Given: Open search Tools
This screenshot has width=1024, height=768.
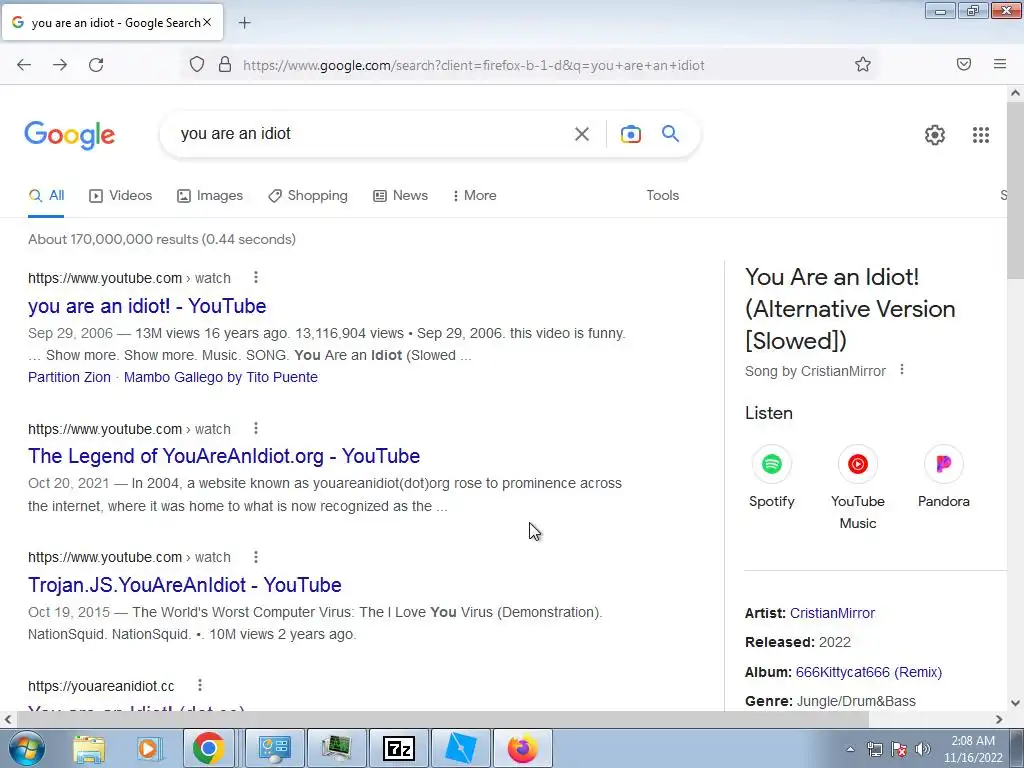Looking at the screenshot, I should (662, 195).
